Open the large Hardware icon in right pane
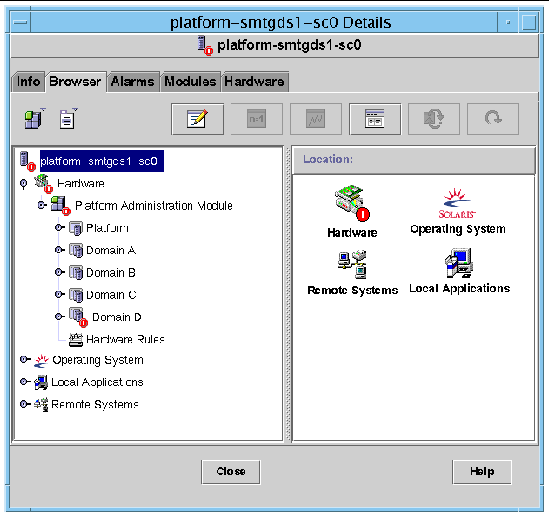 coord(352,203)
